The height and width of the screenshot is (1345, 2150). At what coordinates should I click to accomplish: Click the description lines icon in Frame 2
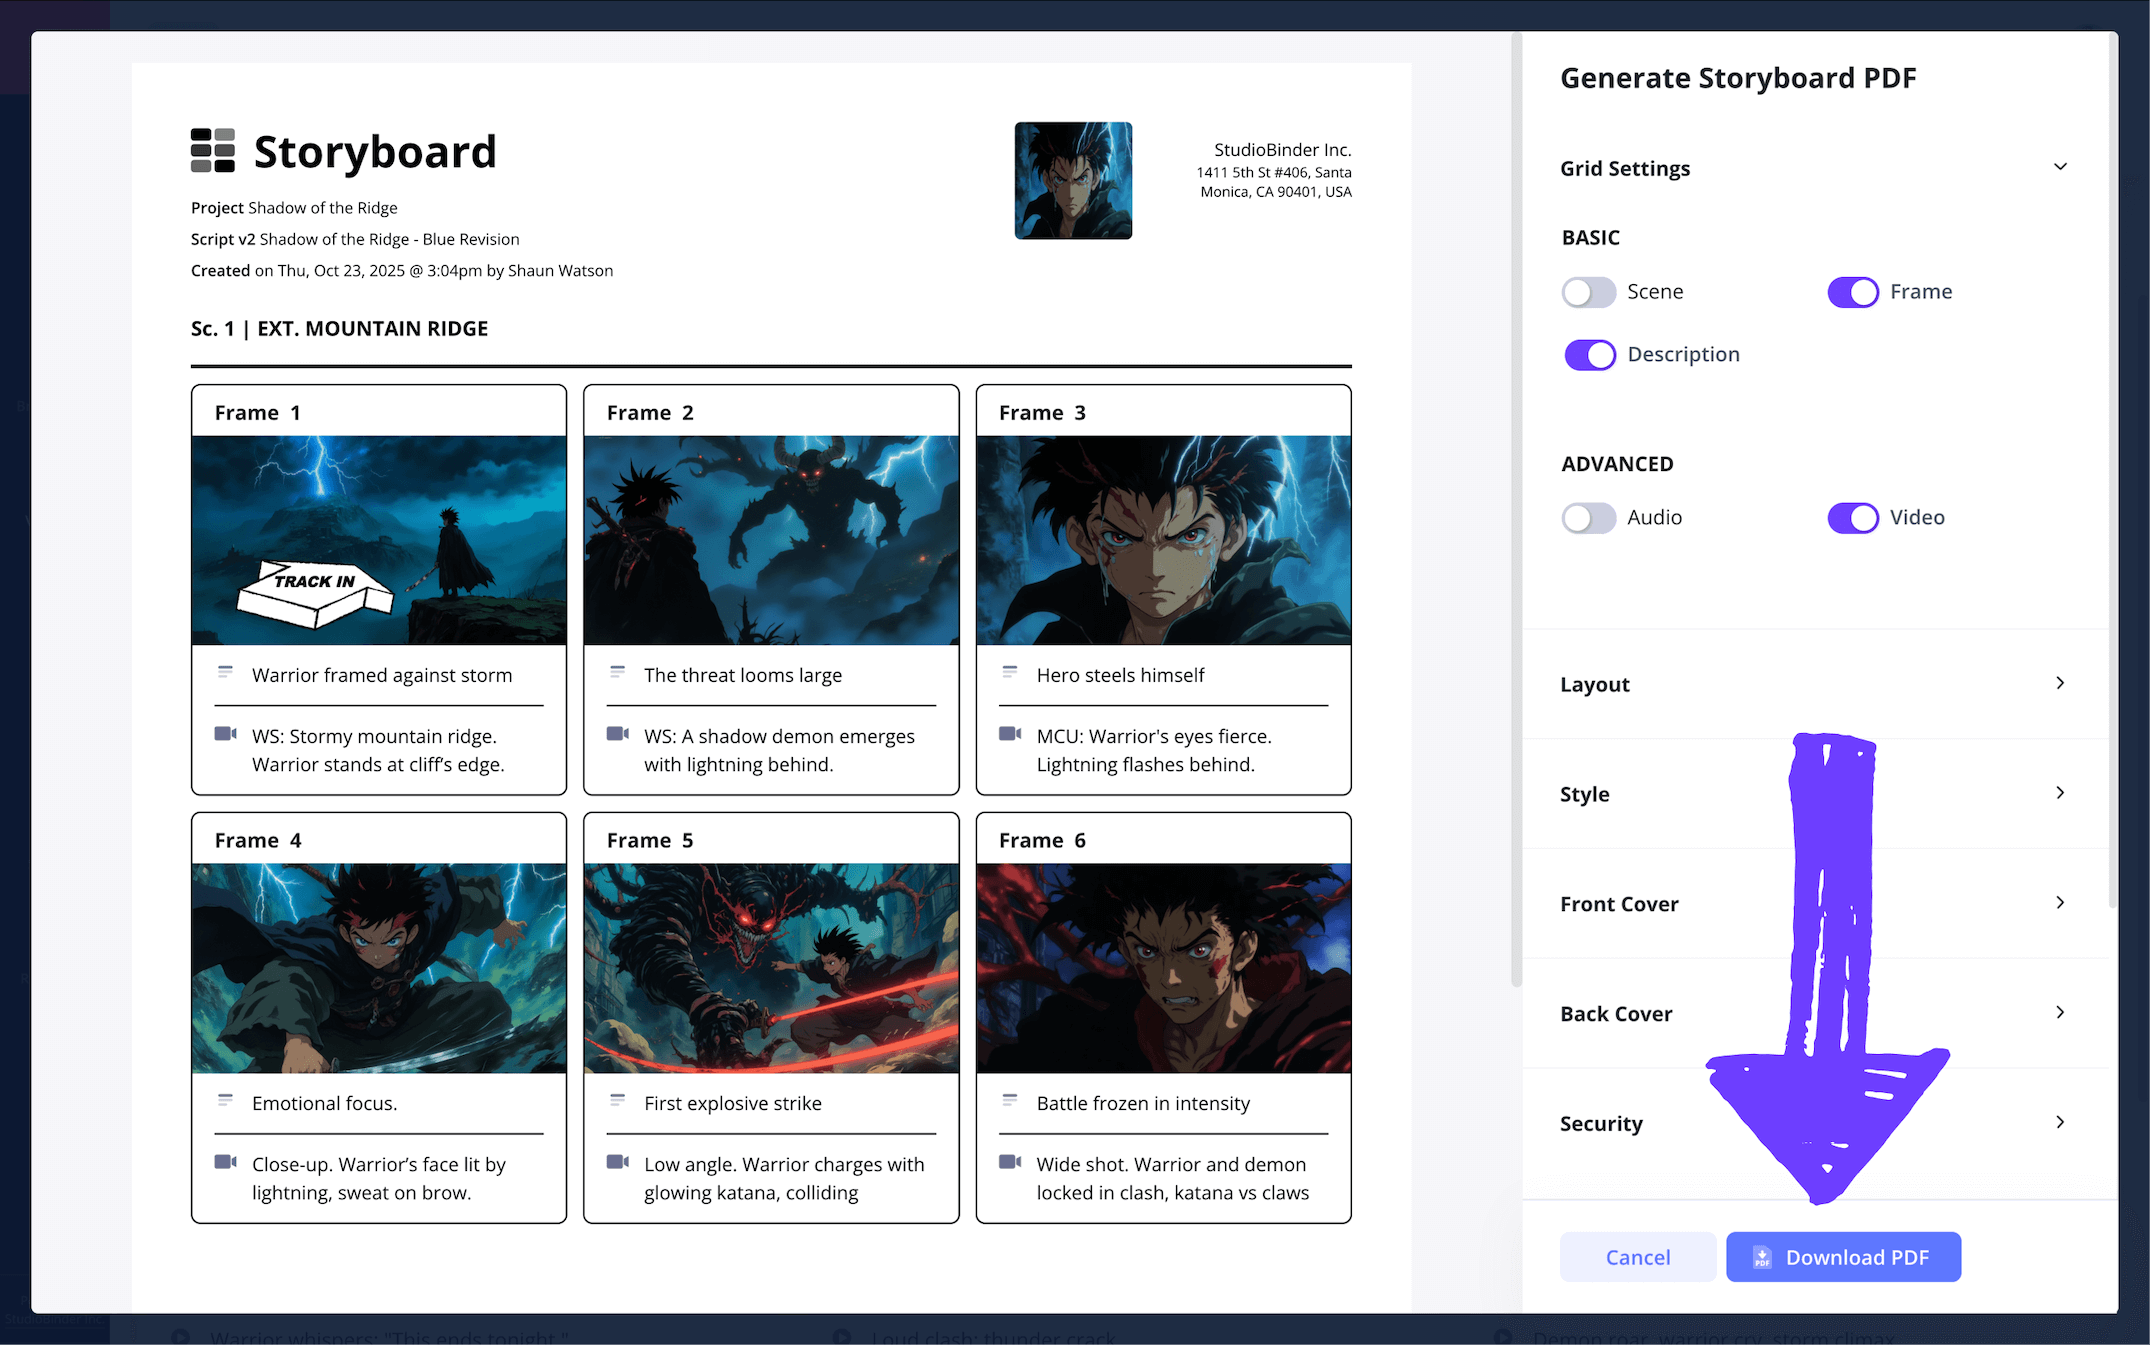click(x=617, y=672)
